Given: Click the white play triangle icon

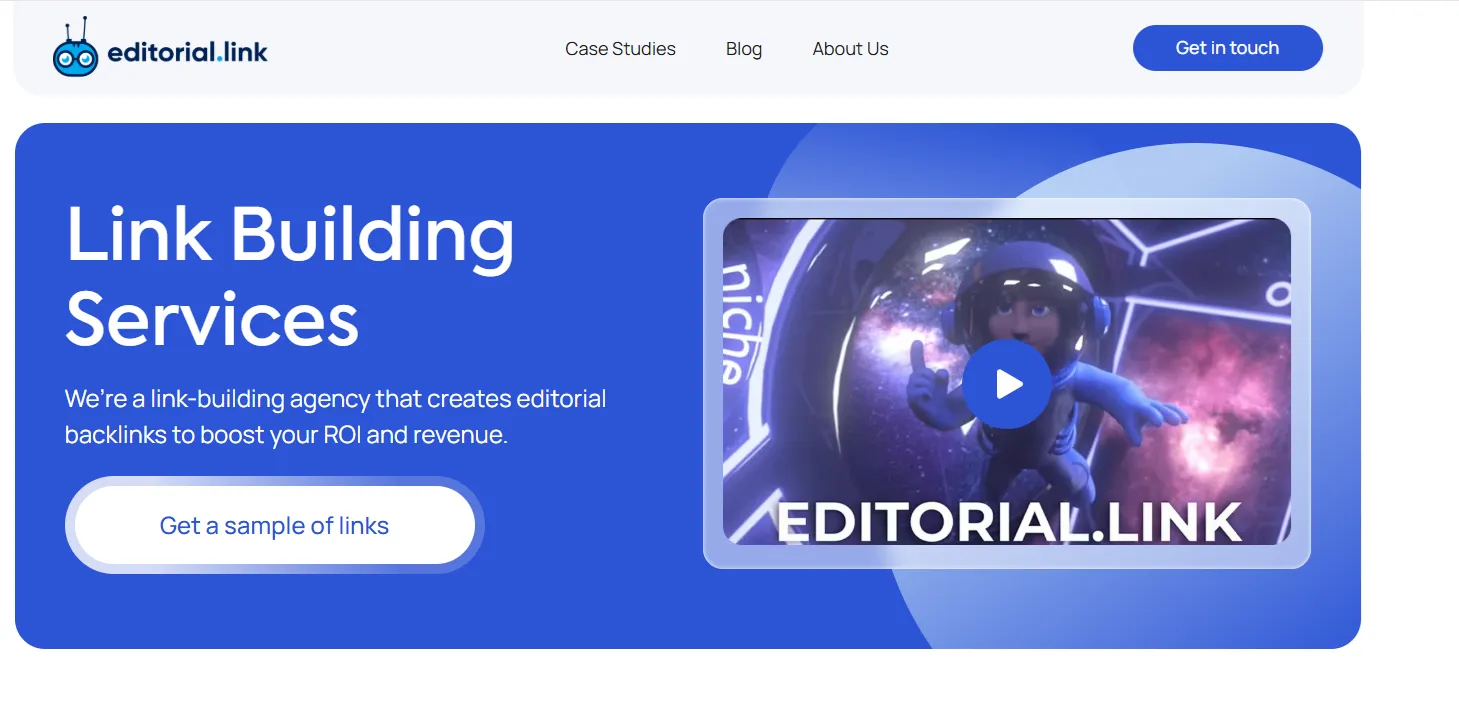Looking at the screenshot, I should pyautogui.click(x=1009, y=384).
